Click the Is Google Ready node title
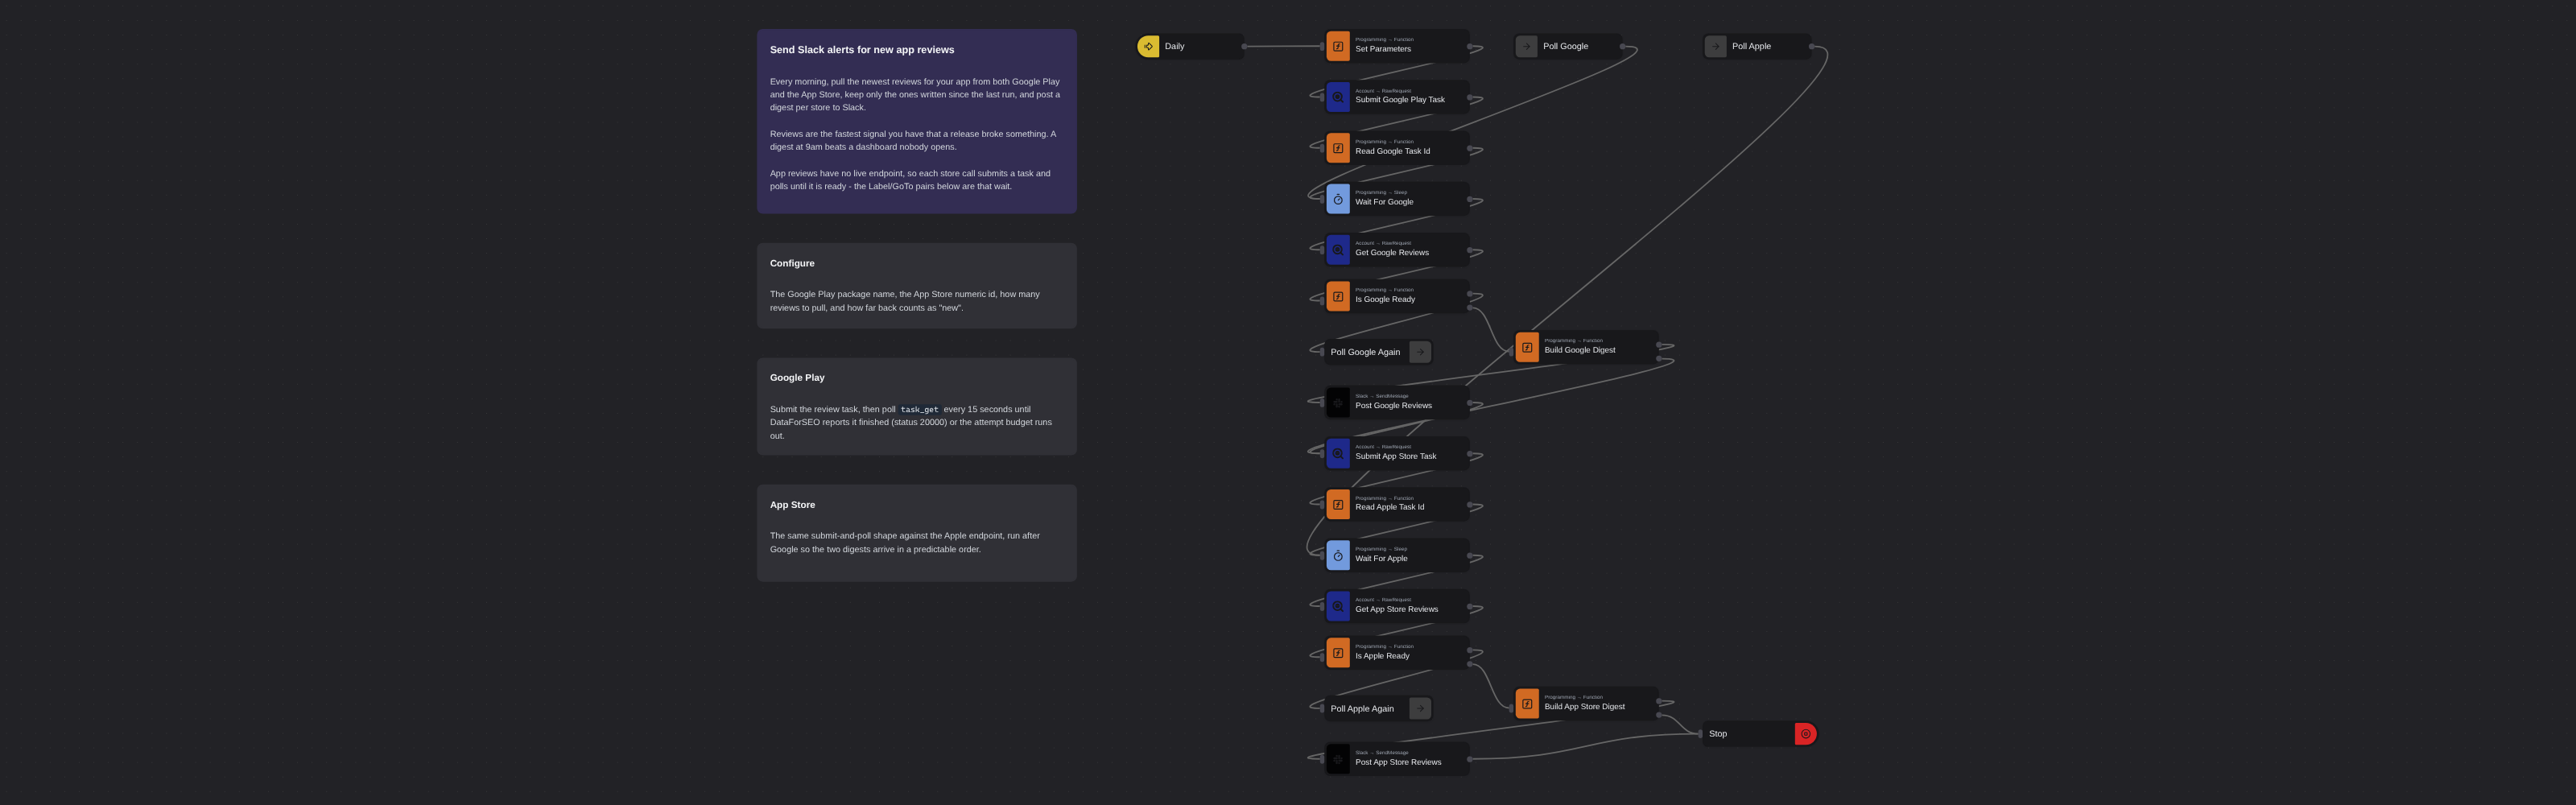This screenshot has width=2576, height=805. coord(1385,299)
